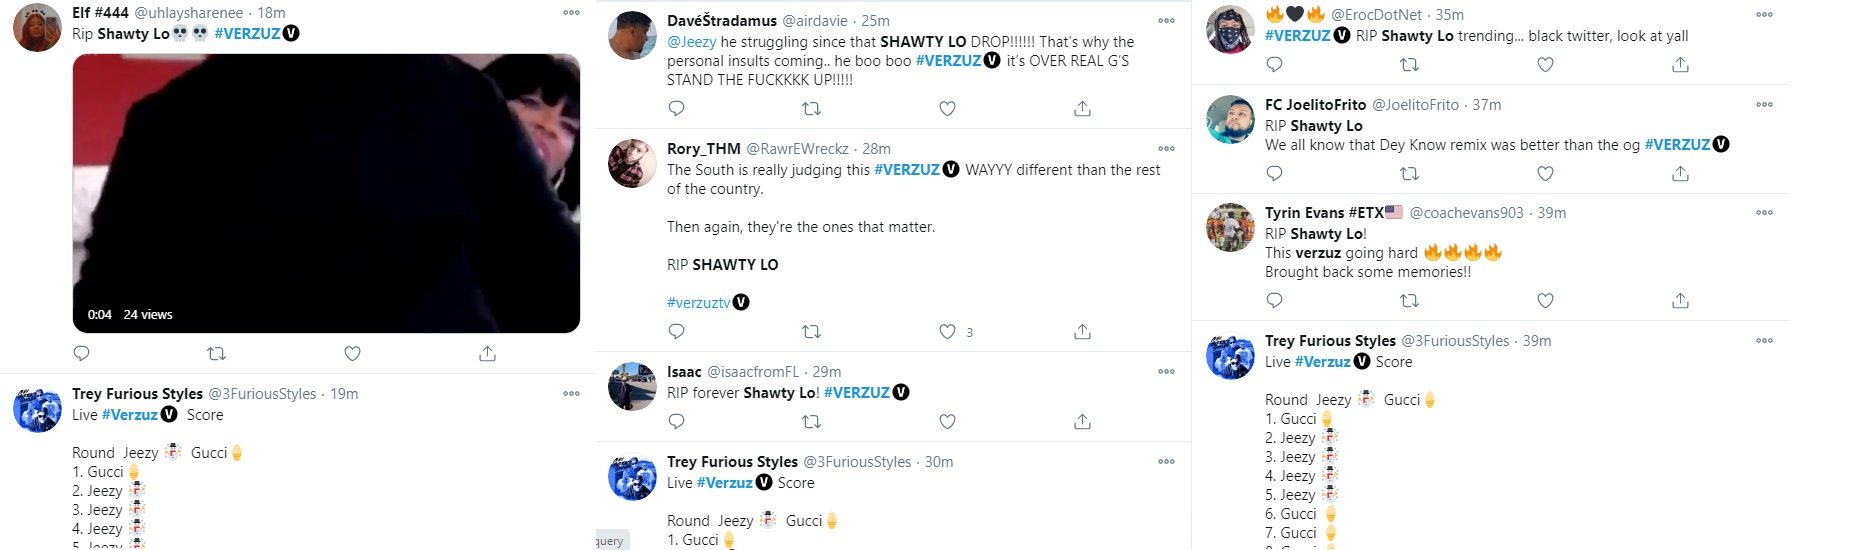Share Elf #444's Rip Shawty Lo tweet
This screenshot has height=550, width=1876.
click(x=487, y=353)
